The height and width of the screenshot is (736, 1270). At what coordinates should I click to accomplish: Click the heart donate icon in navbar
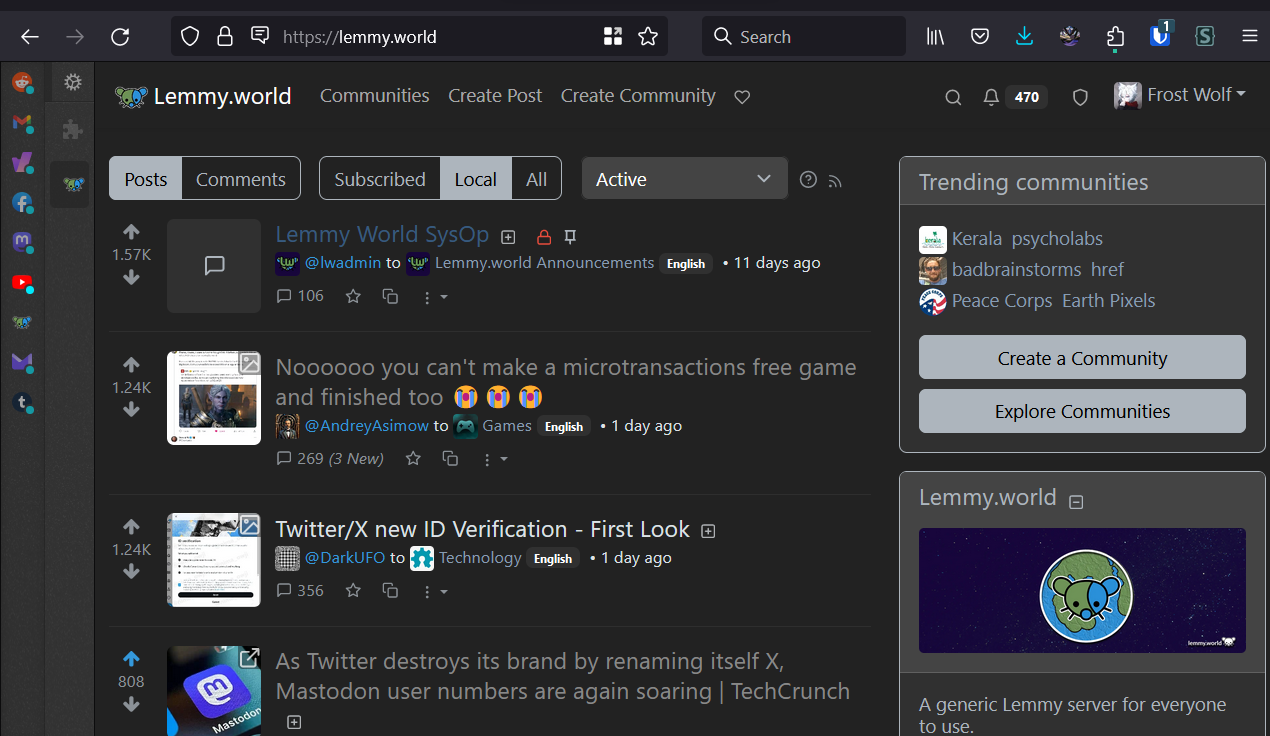(x=742, y=97)
